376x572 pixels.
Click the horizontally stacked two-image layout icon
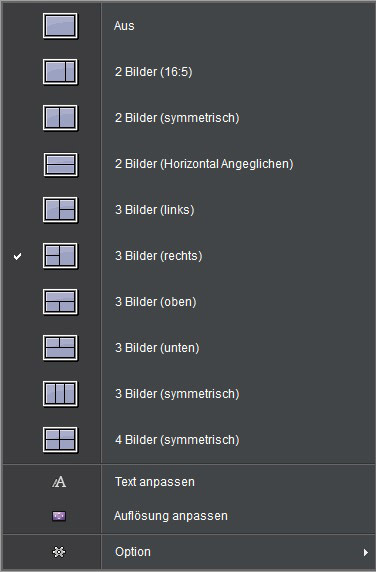tap(61, 165)
